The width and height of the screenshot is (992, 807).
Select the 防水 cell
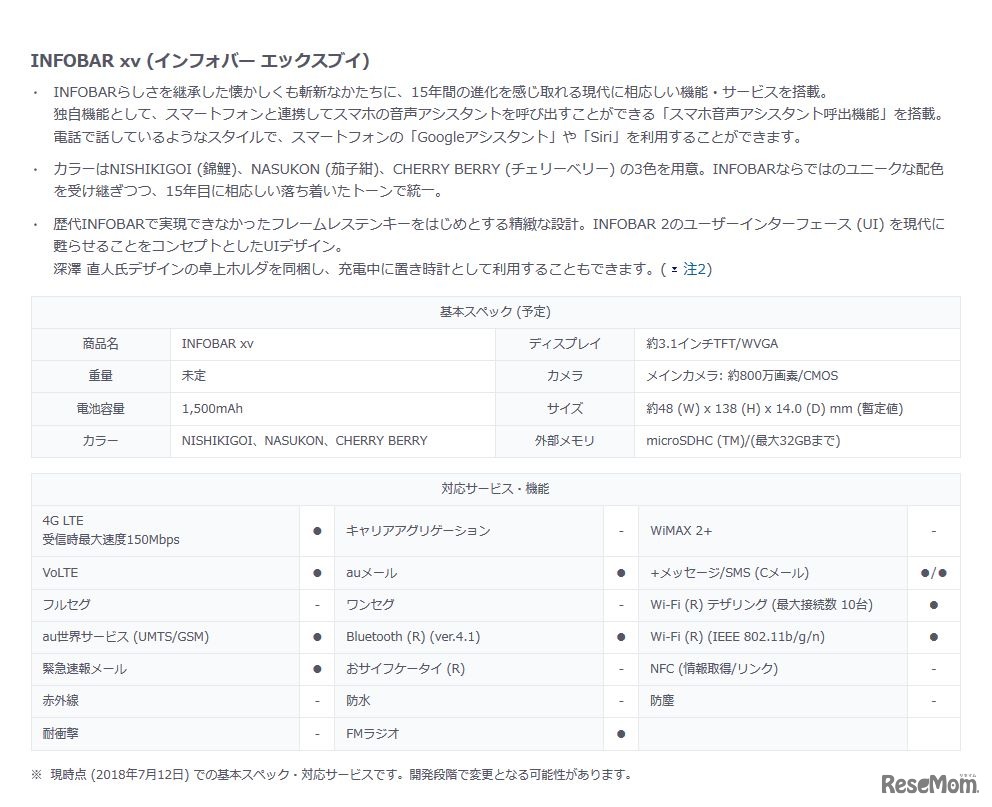pos(469,701)
